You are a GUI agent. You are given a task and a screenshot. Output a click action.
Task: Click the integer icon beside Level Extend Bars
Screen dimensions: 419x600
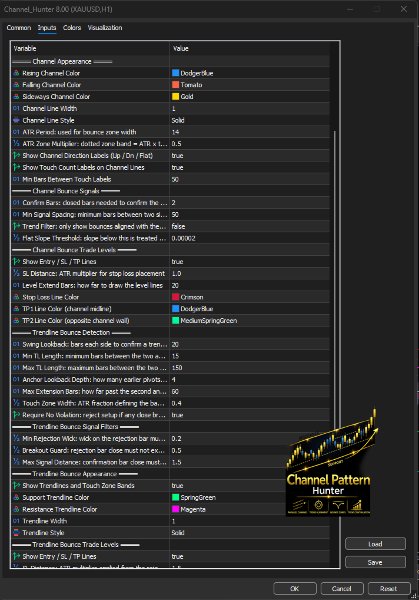click(x=16, y=285)
